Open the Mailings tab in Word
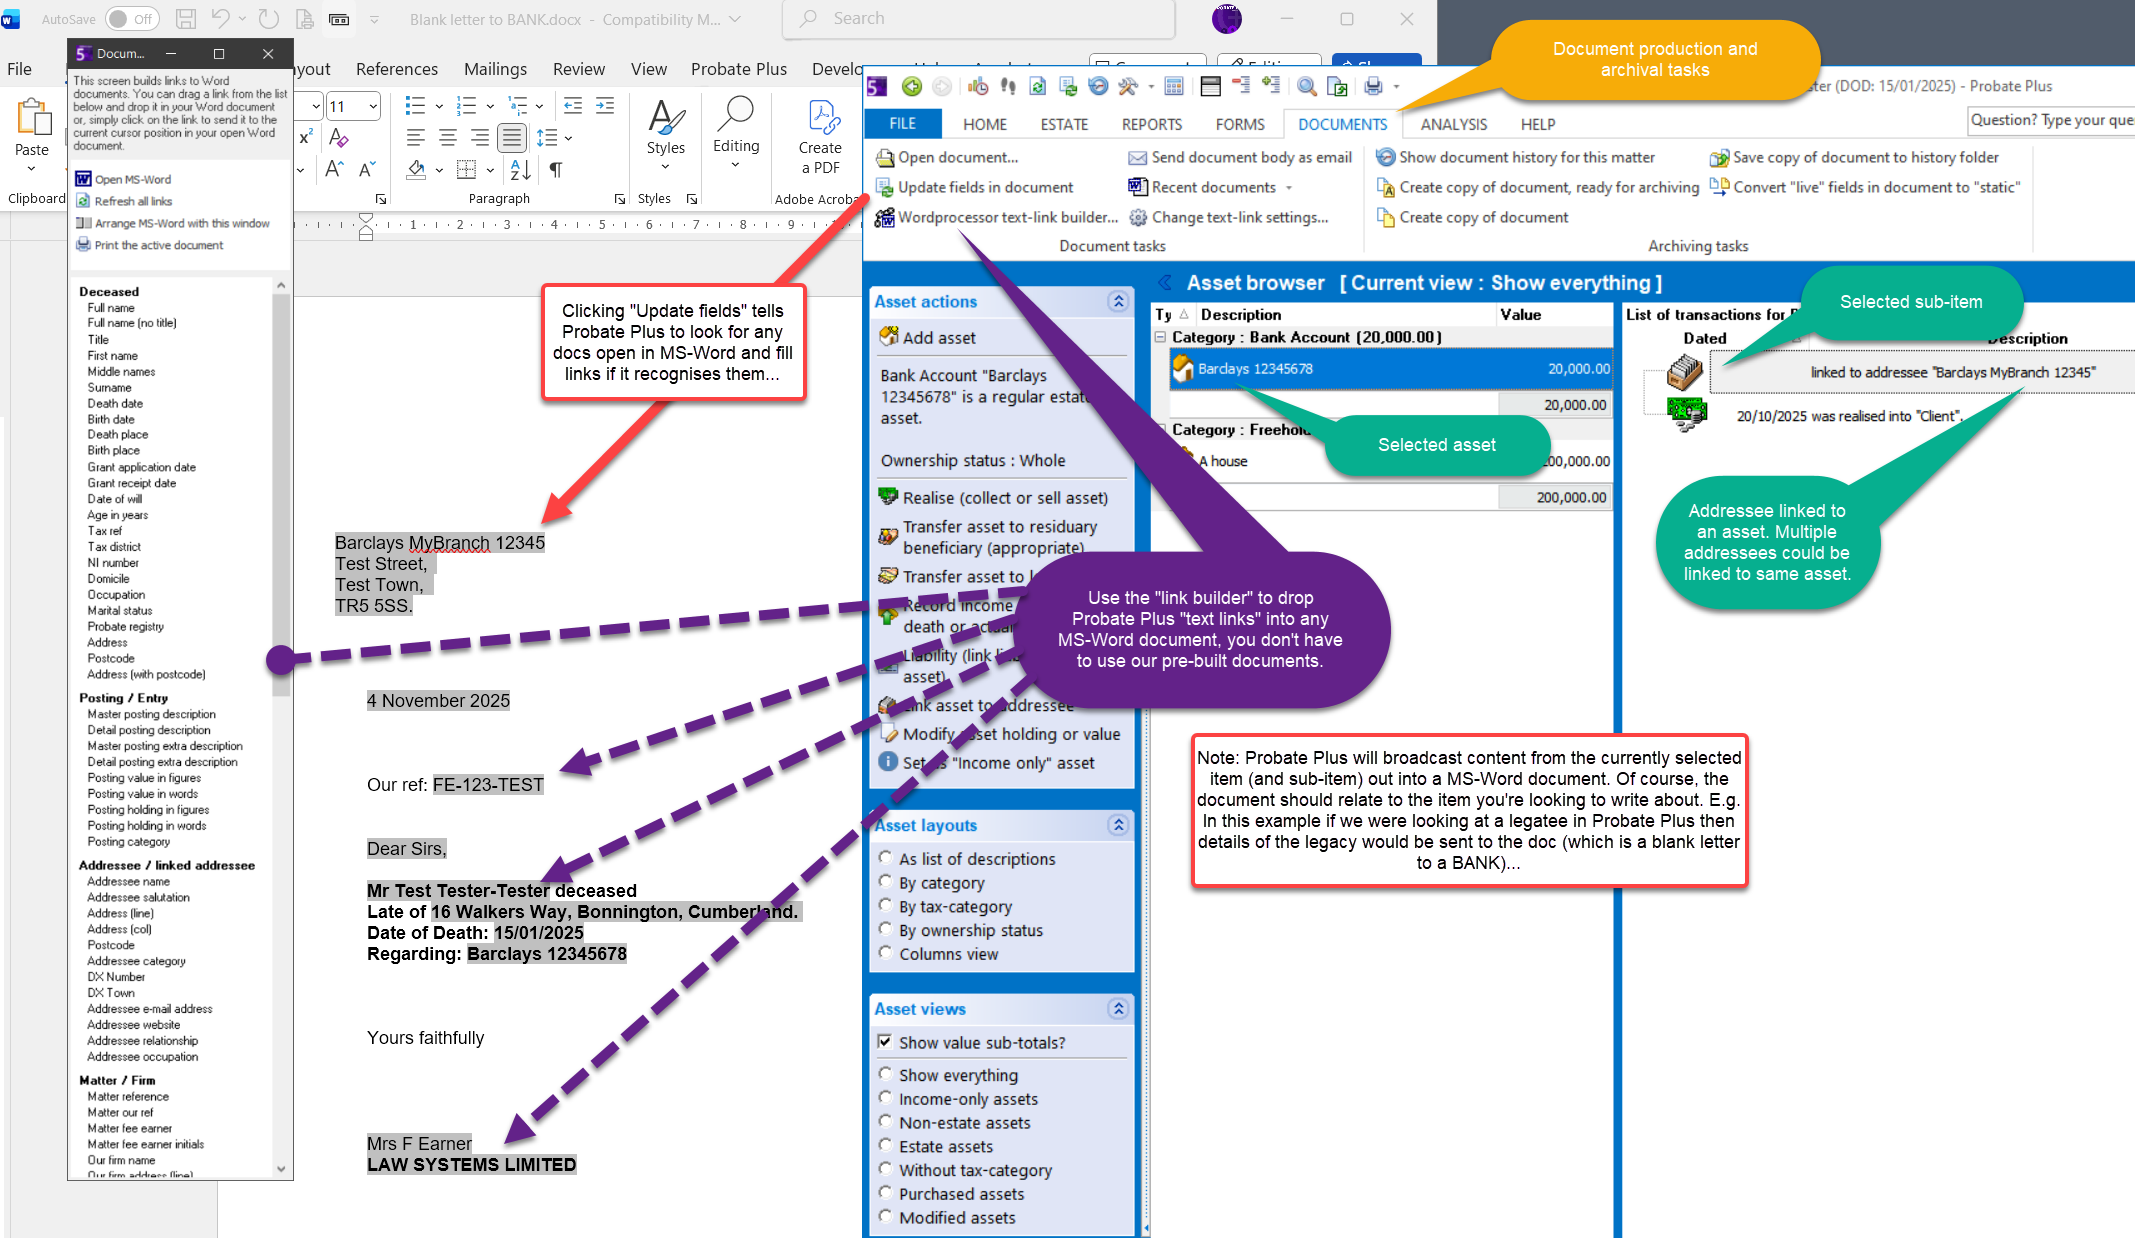This screenshot has height=1238, width=2135. pyautogui.click(x=495, y=68)
